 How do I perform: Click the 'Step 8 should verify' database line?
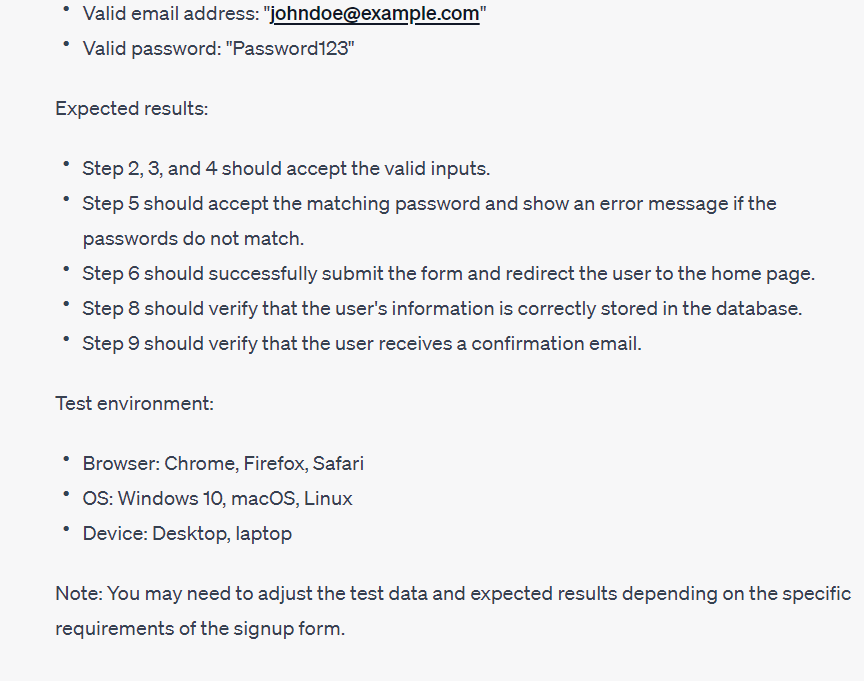[442, 309]
